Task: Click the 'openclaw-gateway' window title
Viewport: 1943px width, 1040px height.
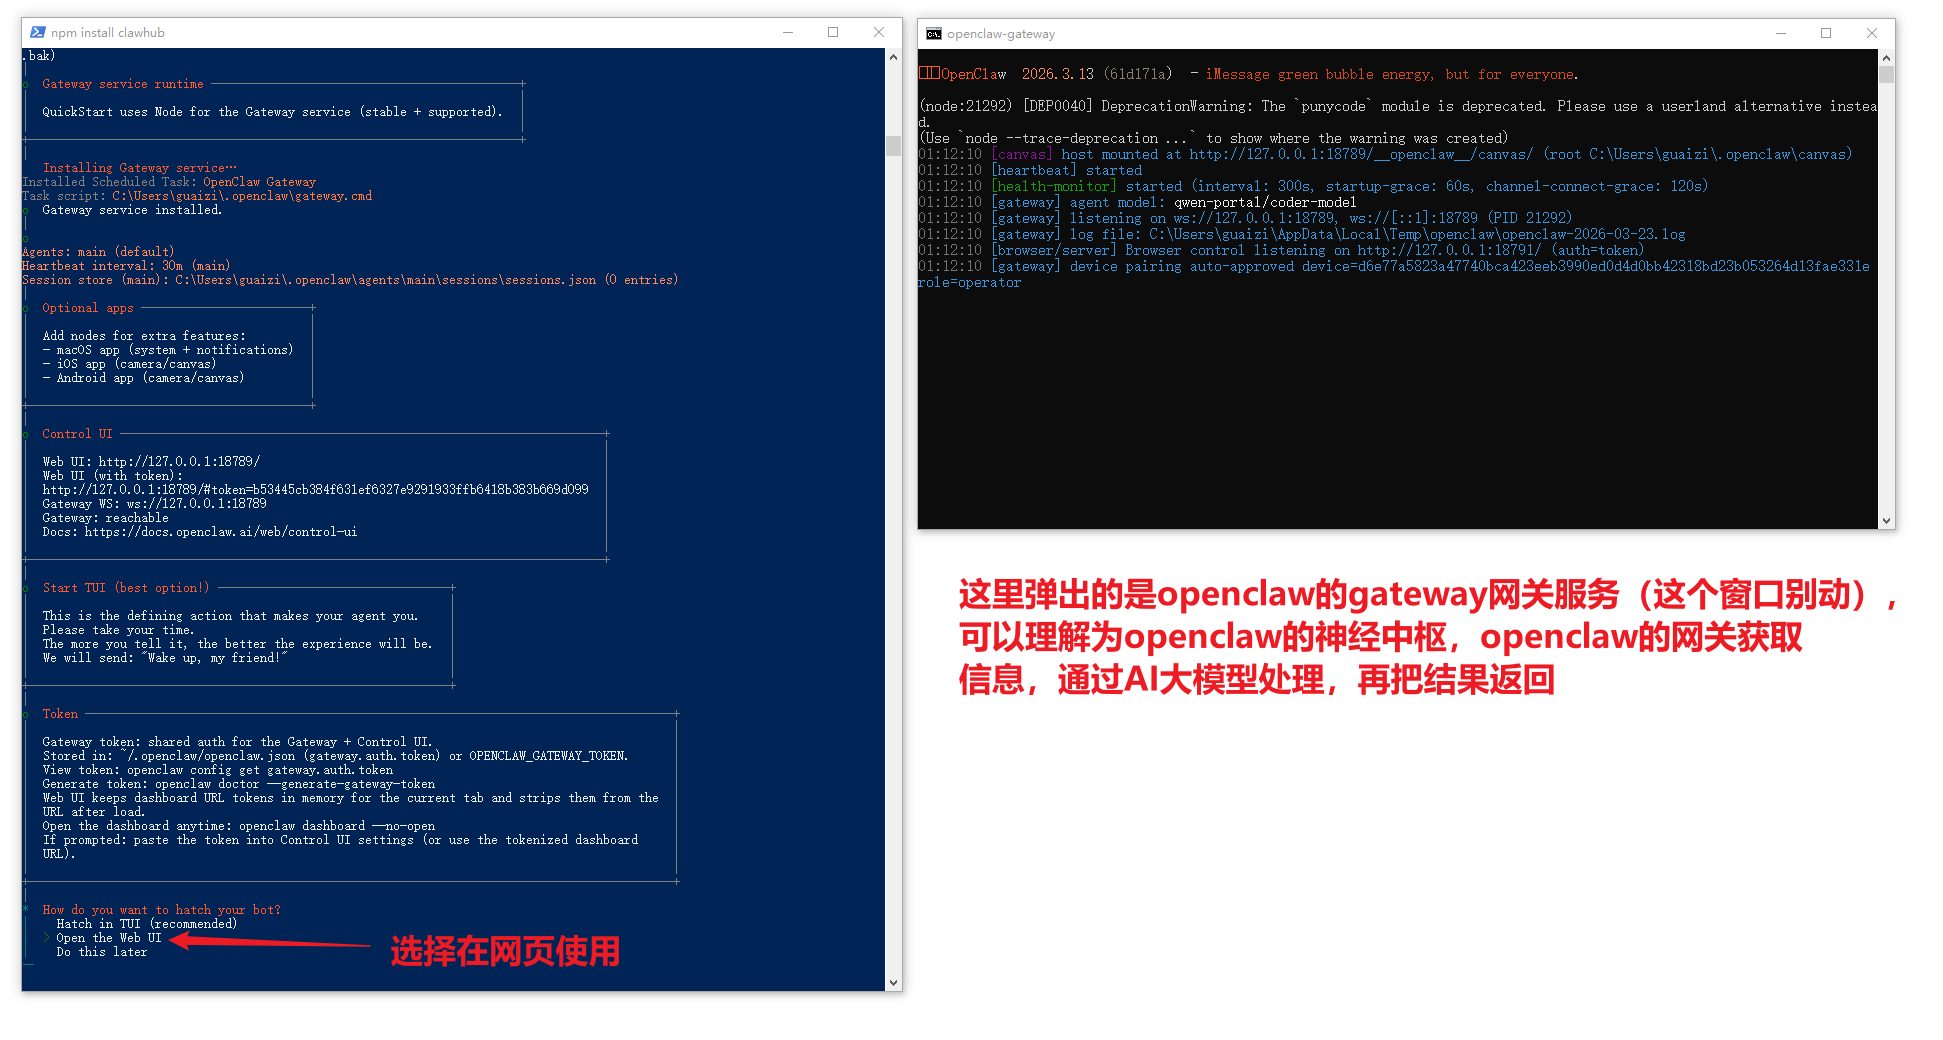Action: (1001, 34)
